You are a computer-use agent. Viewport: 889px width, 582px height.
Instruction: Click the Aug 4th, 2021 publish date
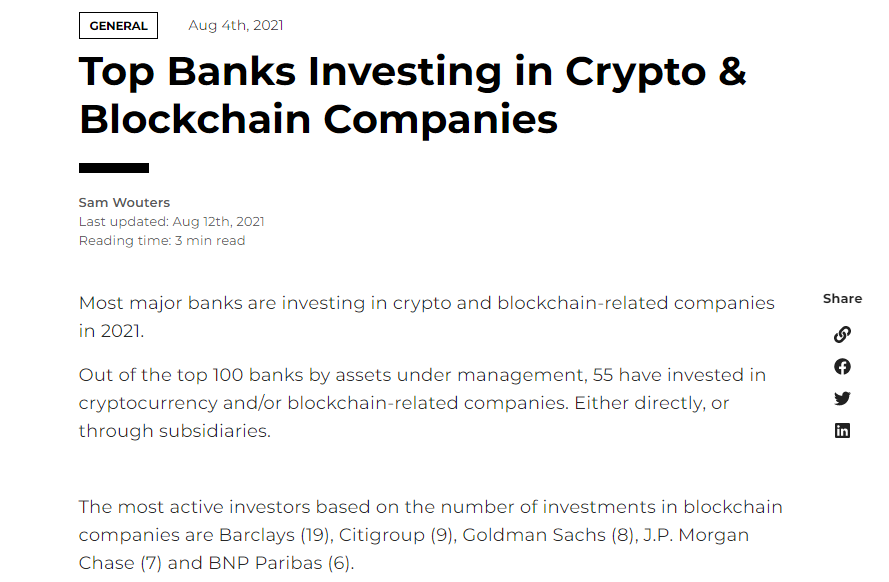[236, 26]
